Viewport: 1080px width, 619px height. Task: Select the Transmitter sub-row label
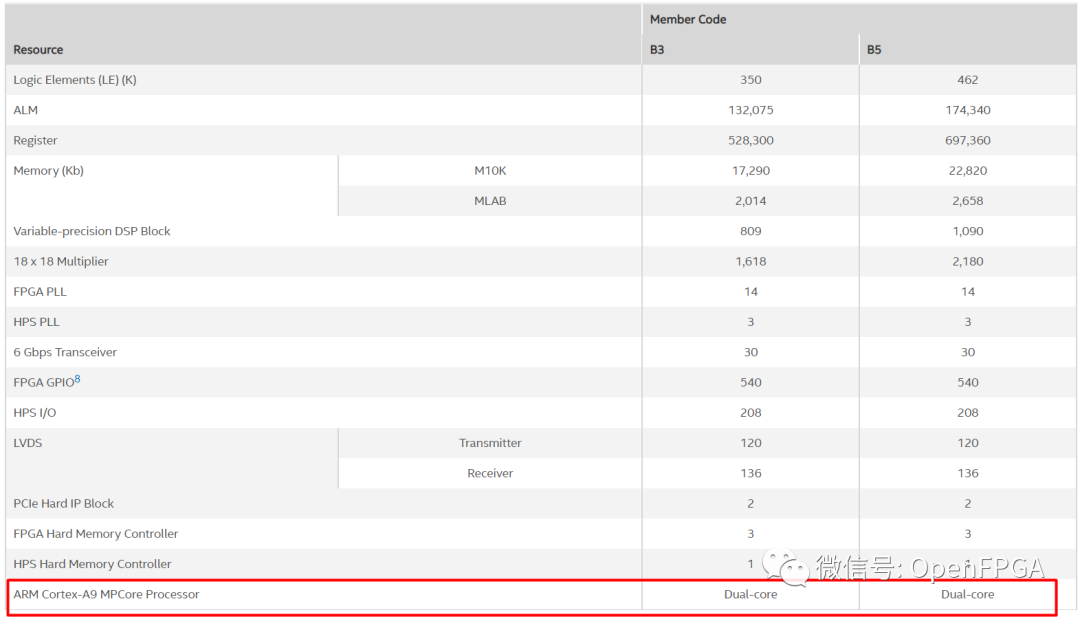coord(490,443)
